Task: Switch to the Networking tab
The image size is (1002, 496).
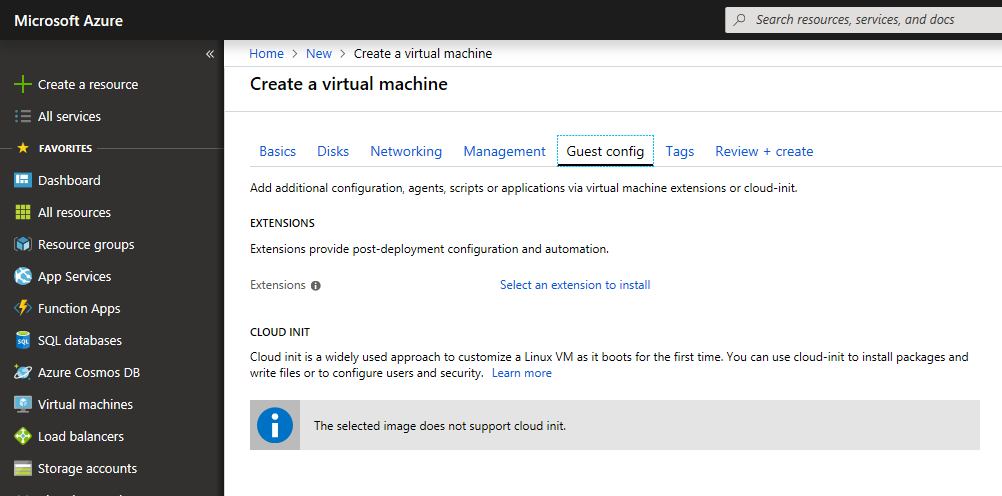Action: point(406,151)
